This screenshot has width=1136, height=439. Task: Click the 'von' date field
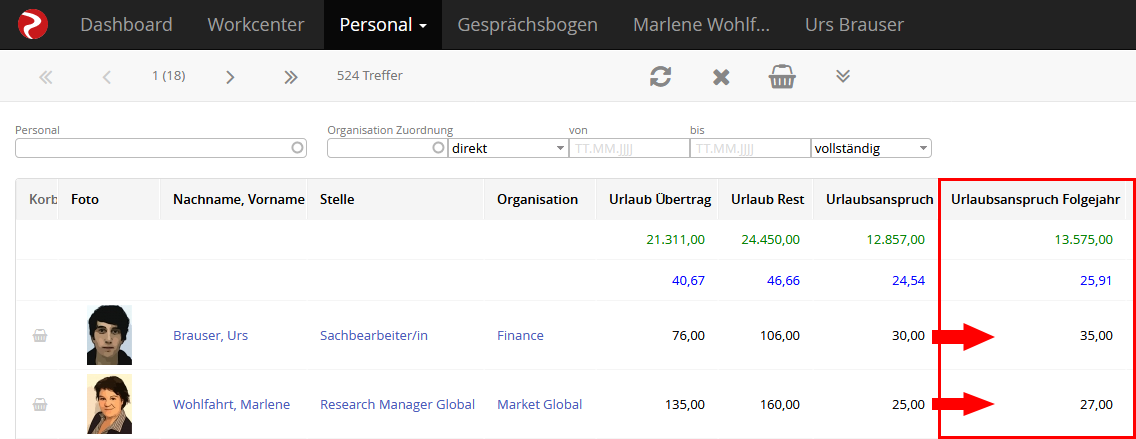tap(629, 148)
